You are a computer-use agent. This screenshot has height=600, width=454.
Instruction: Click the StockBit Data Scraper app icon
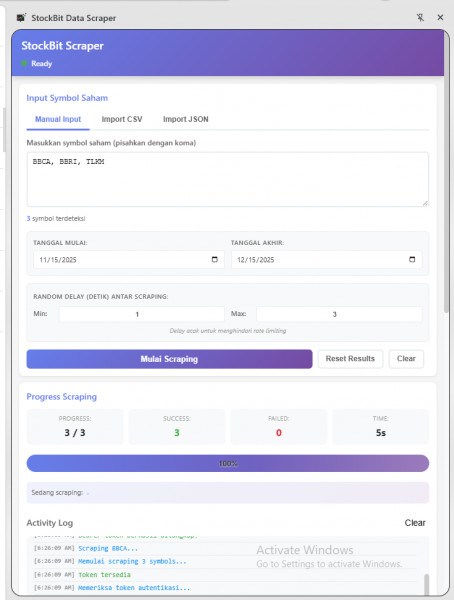pyautogui.click(x=21, y=18)
